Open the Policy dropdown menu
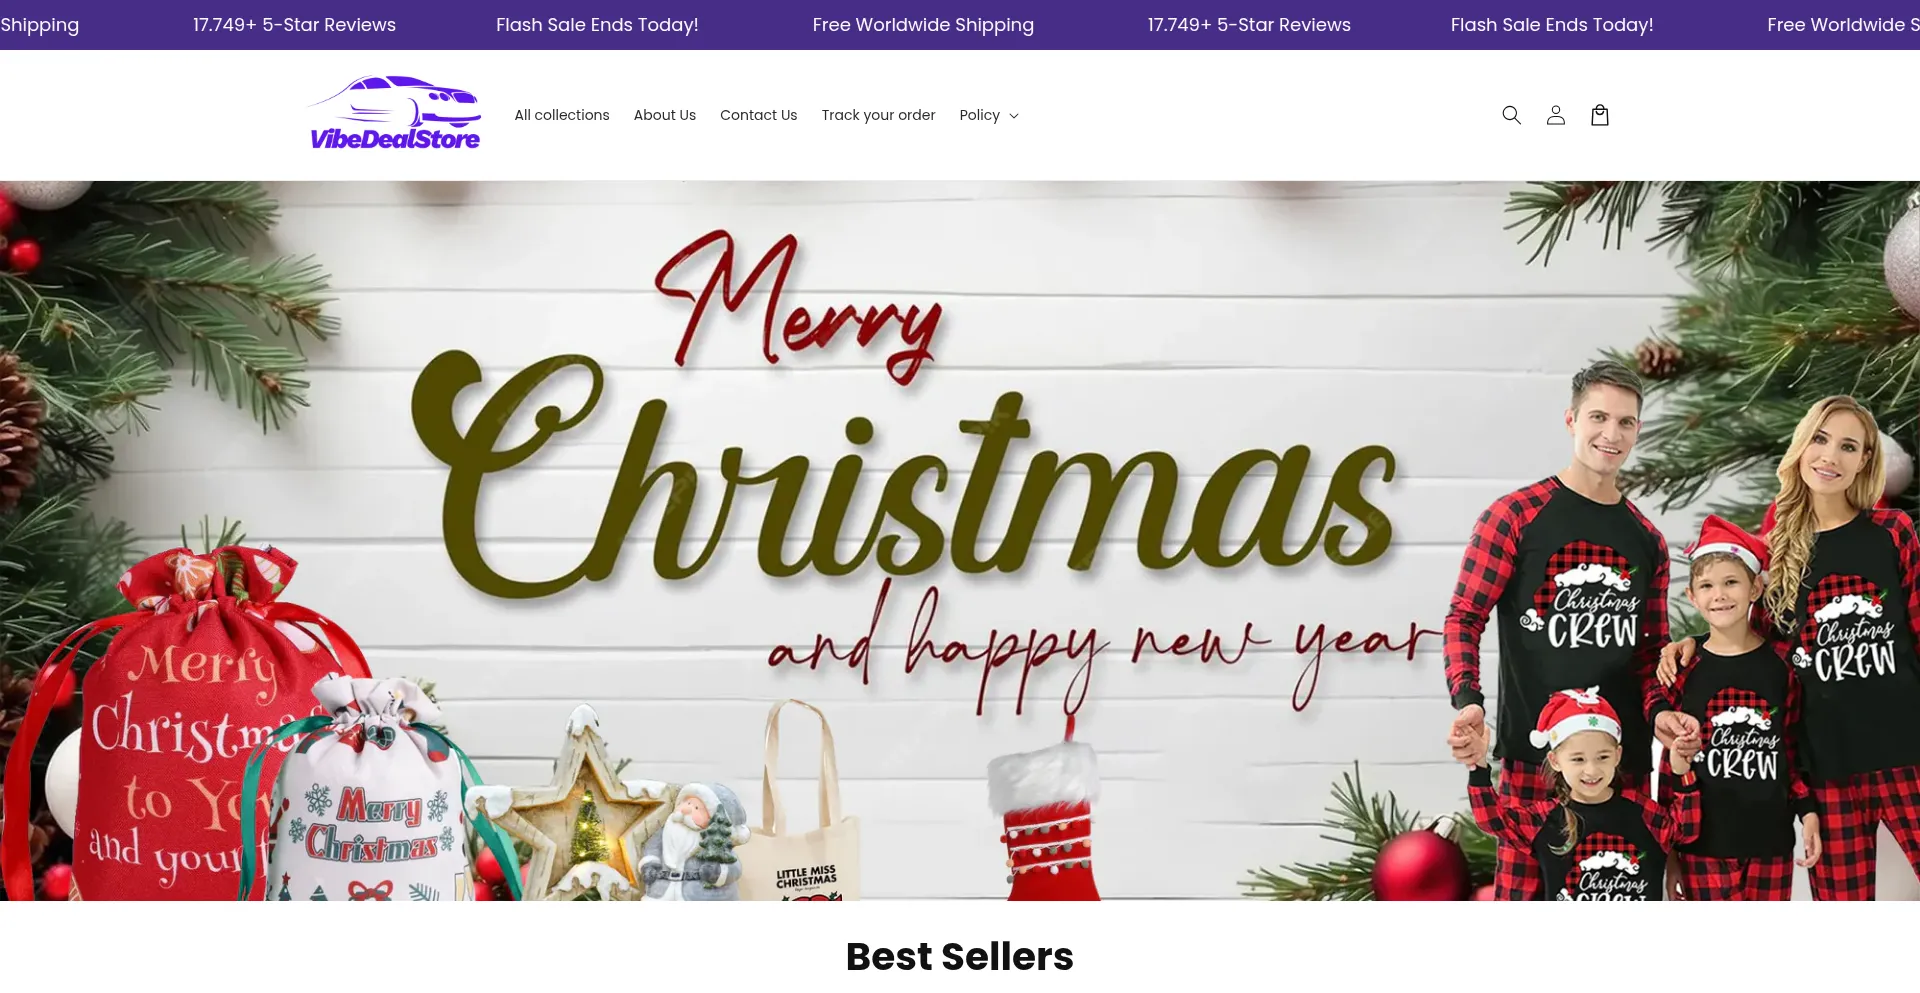Viewport: 1920px width, 993px height. coord(989,115)
